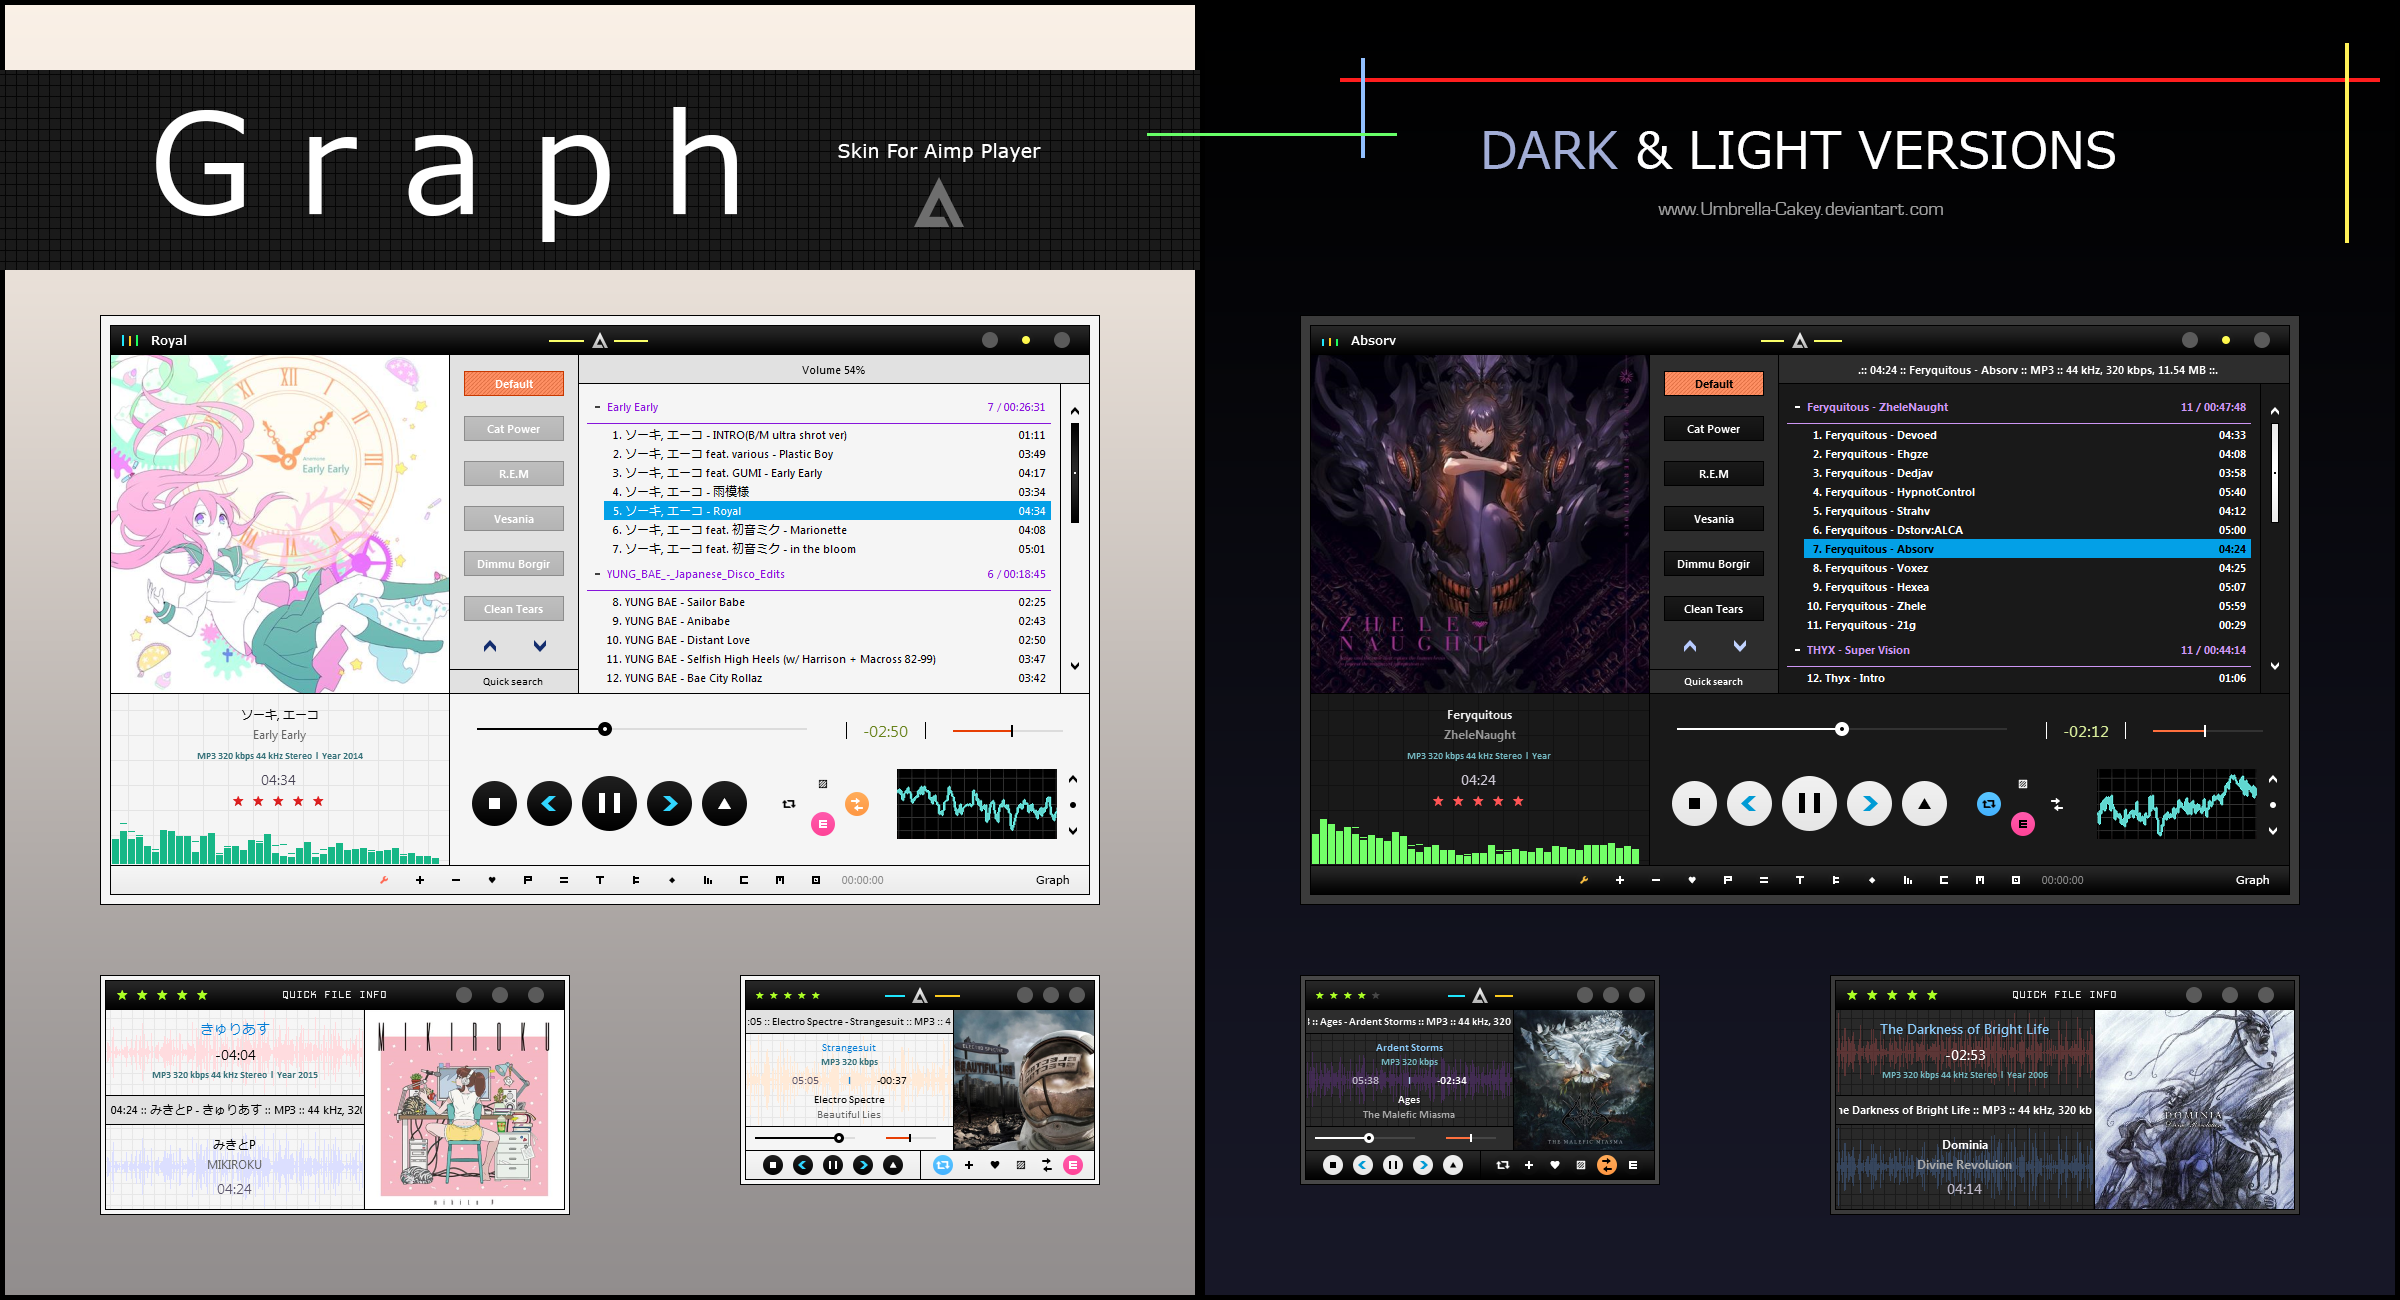Skip to next track in light Royal player

pos(669,803)
